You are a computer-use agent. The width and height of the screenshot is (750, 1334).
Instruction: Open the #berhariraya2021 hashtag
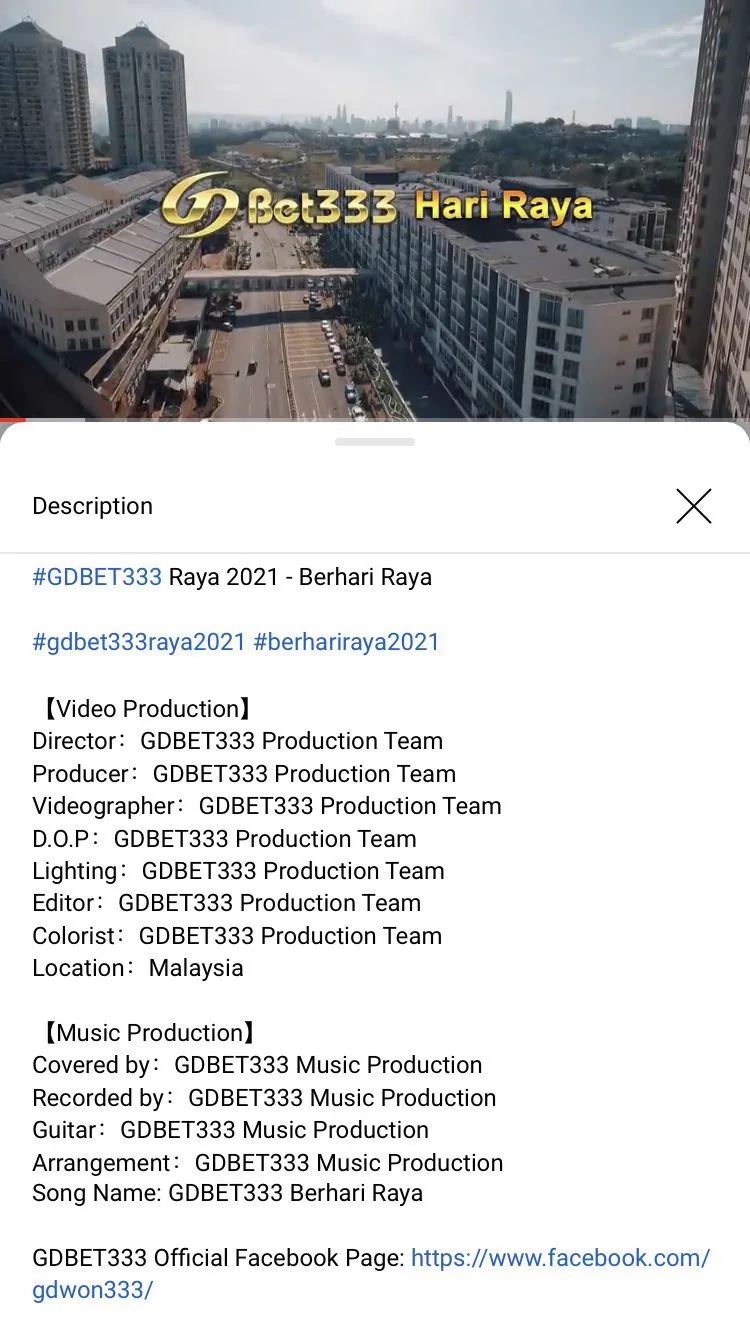point(346,642)
